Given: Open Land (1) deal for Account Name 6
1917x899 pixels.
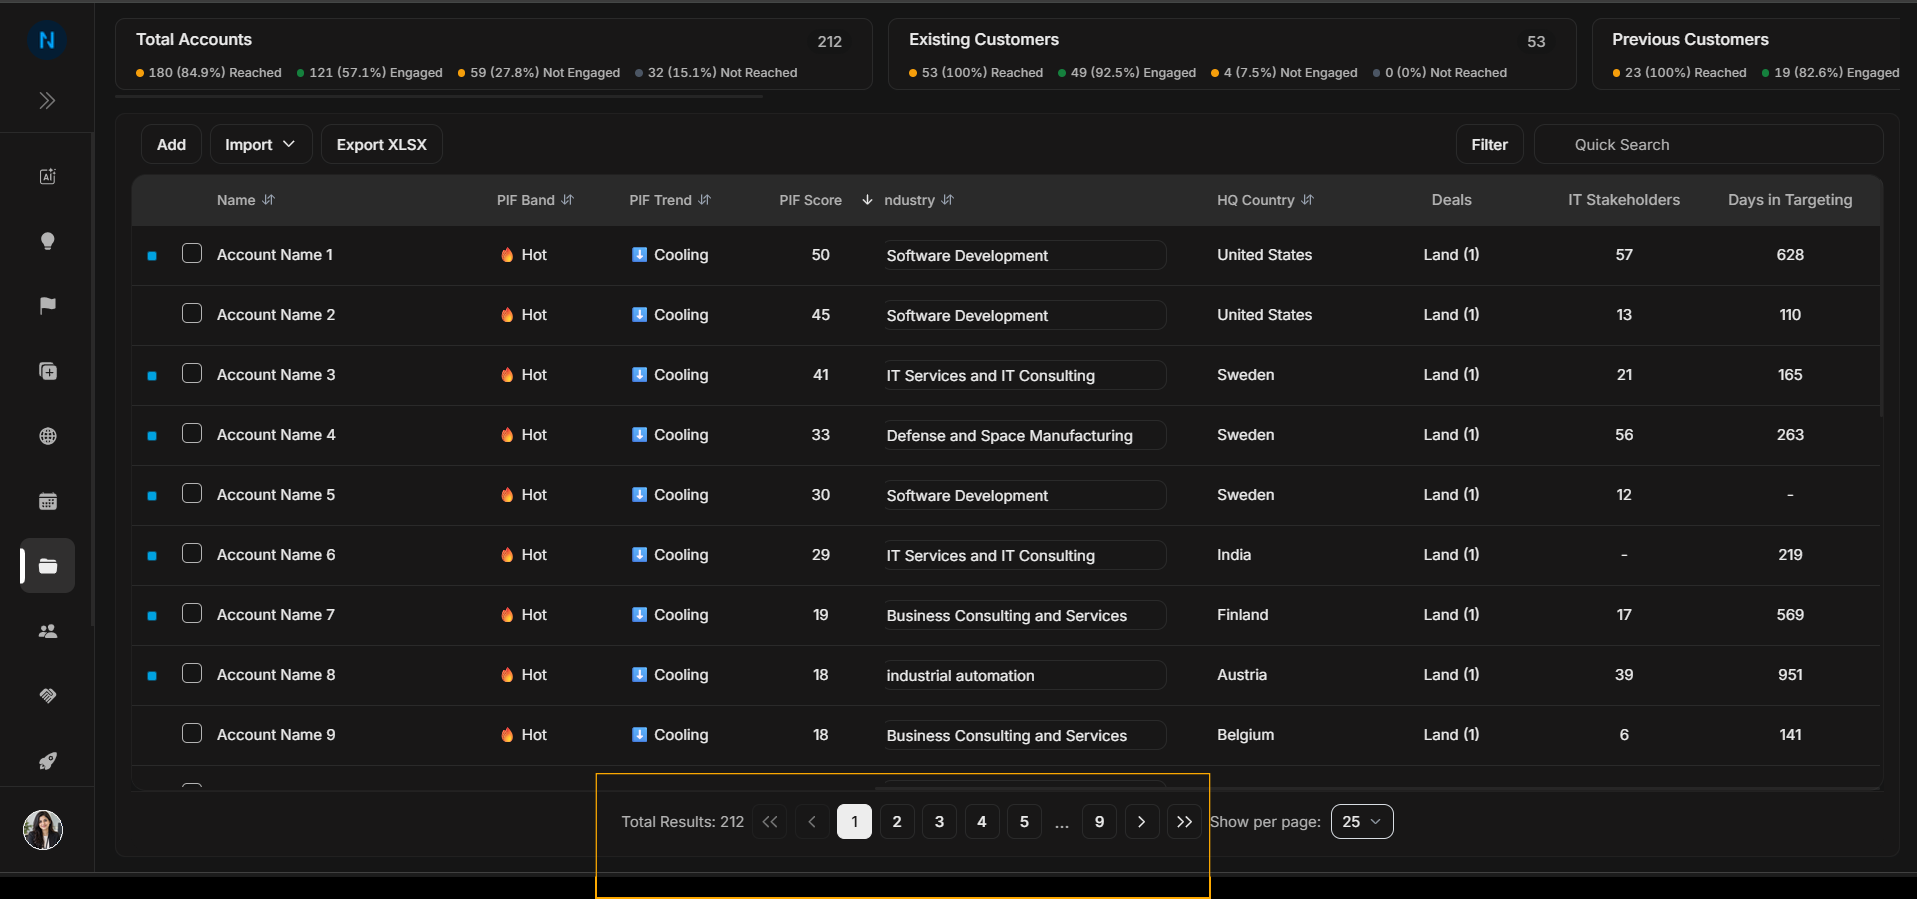Looking at the screenshot, I should click(1451, 555).
